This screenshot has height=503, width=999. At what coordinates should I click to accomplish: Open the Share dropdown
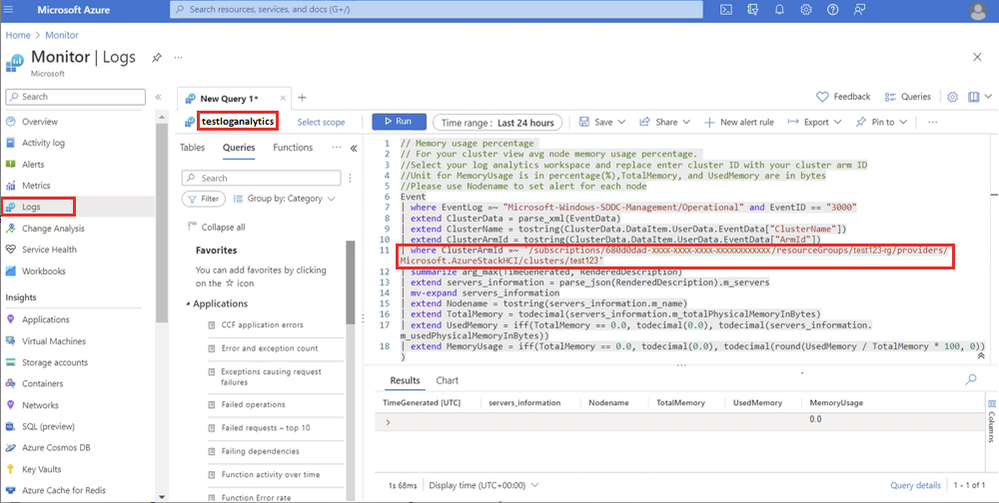pyautogui.click(x=665, y=122)
